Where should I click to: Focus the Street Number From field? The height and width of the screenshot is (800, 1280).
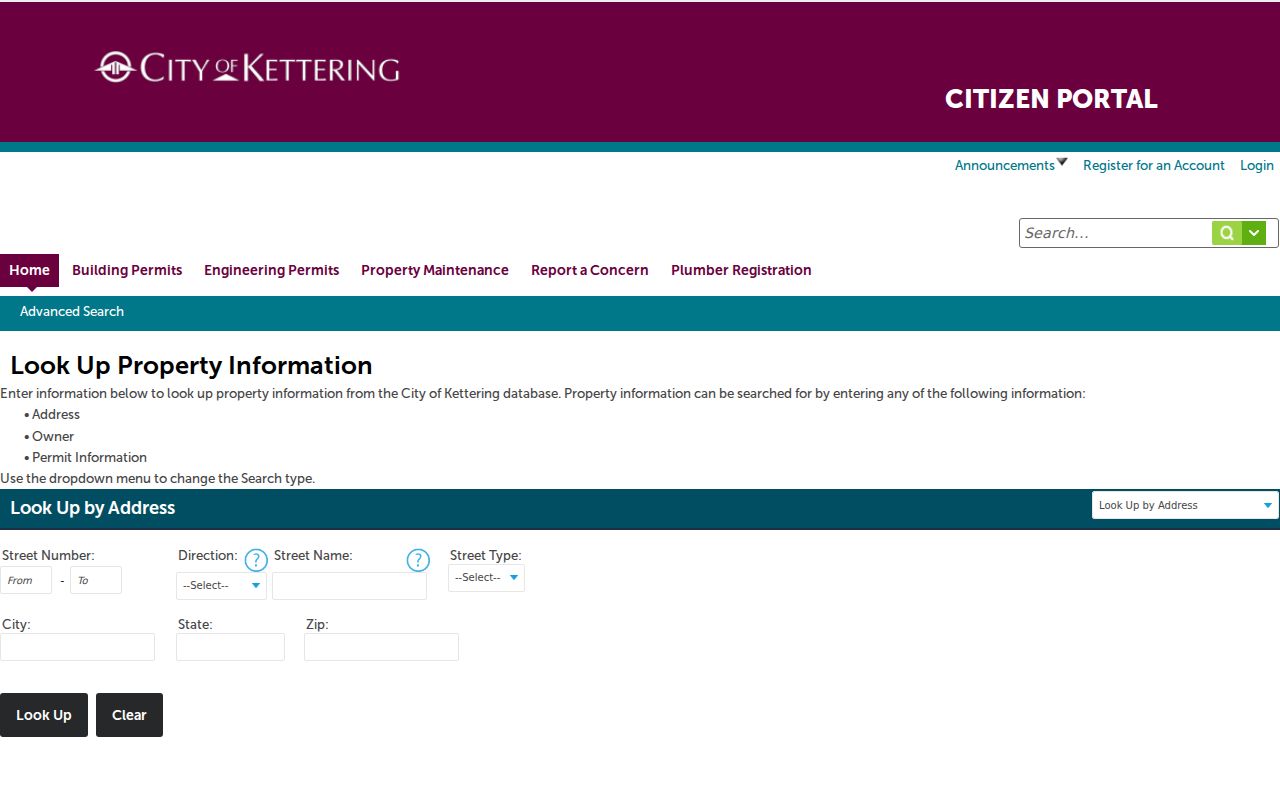point(26,580)
